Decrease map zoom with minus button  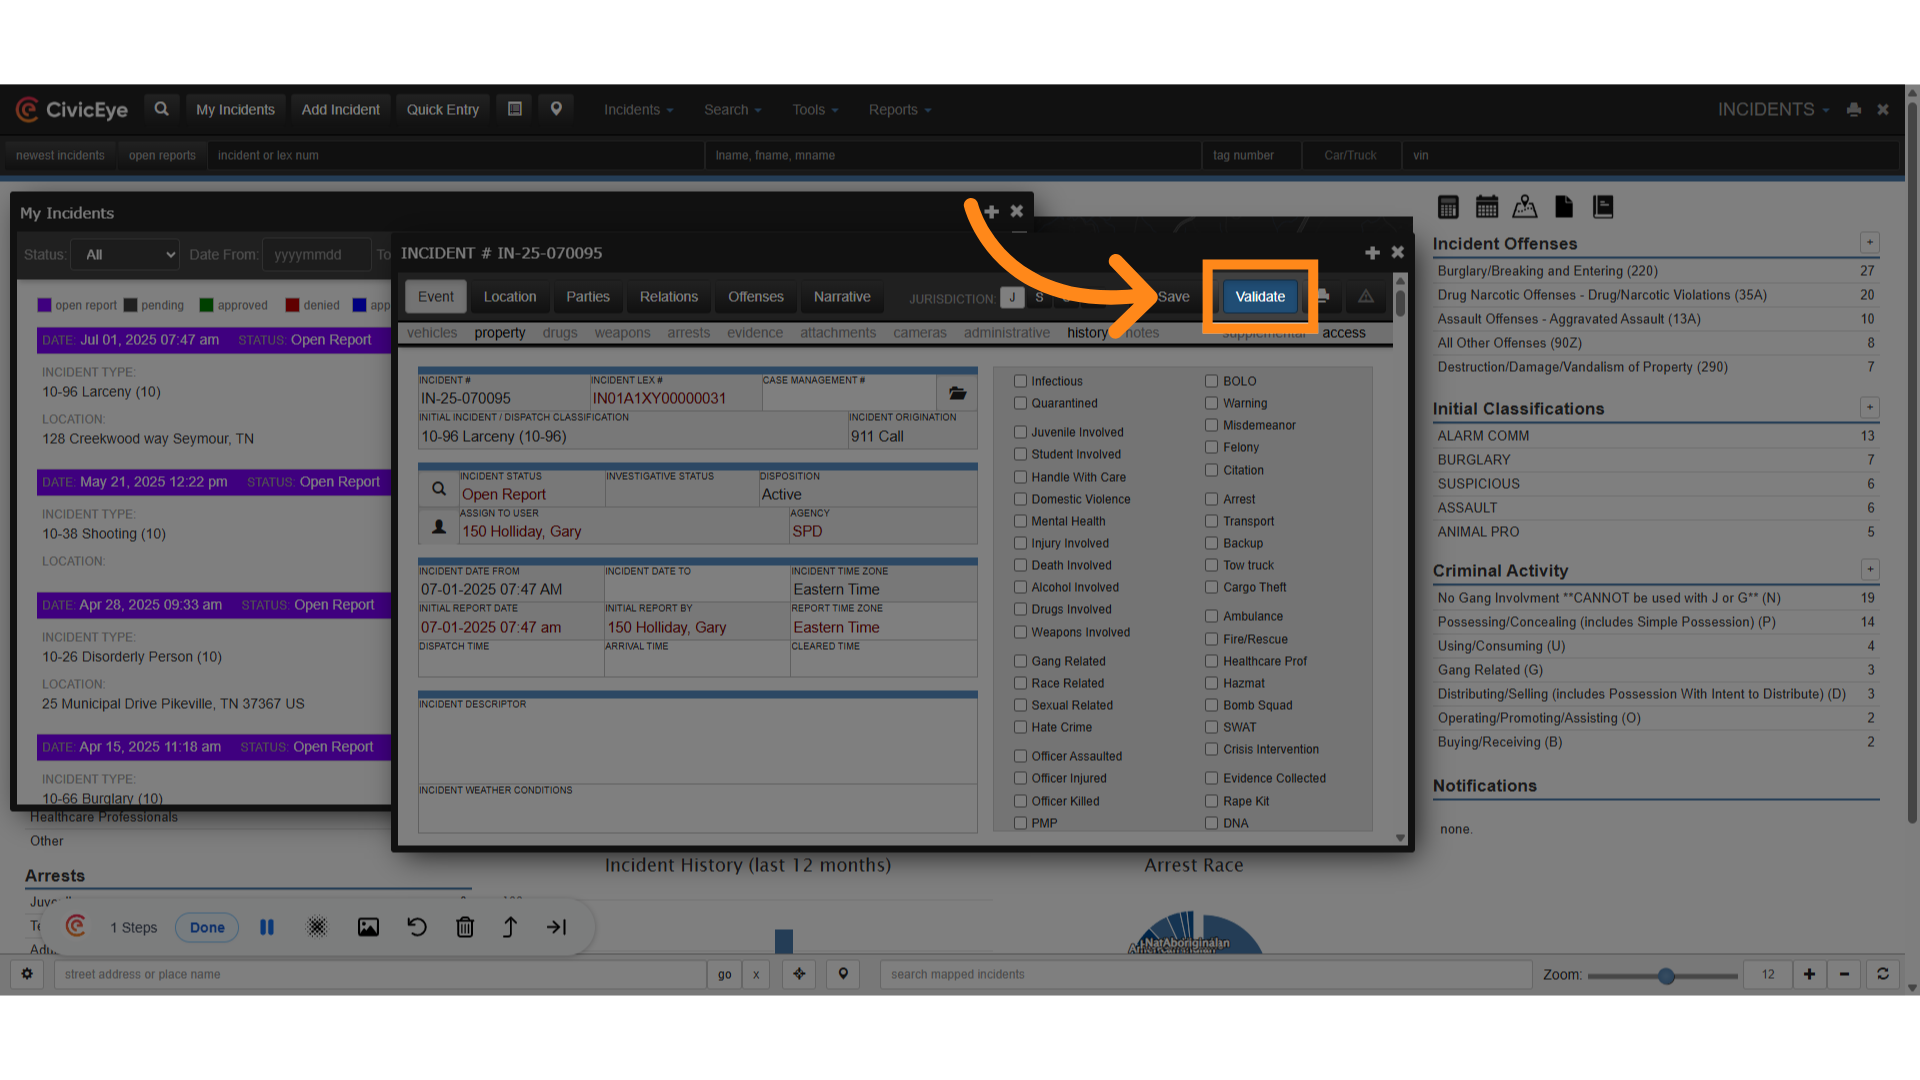(1844, 974)
